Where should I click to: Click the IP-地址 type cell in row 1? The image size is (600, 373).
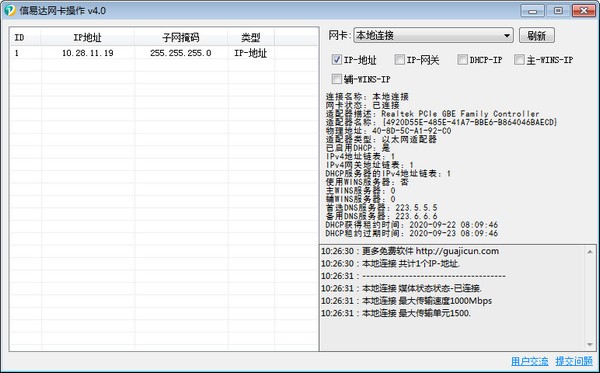(x=251, y=53)
